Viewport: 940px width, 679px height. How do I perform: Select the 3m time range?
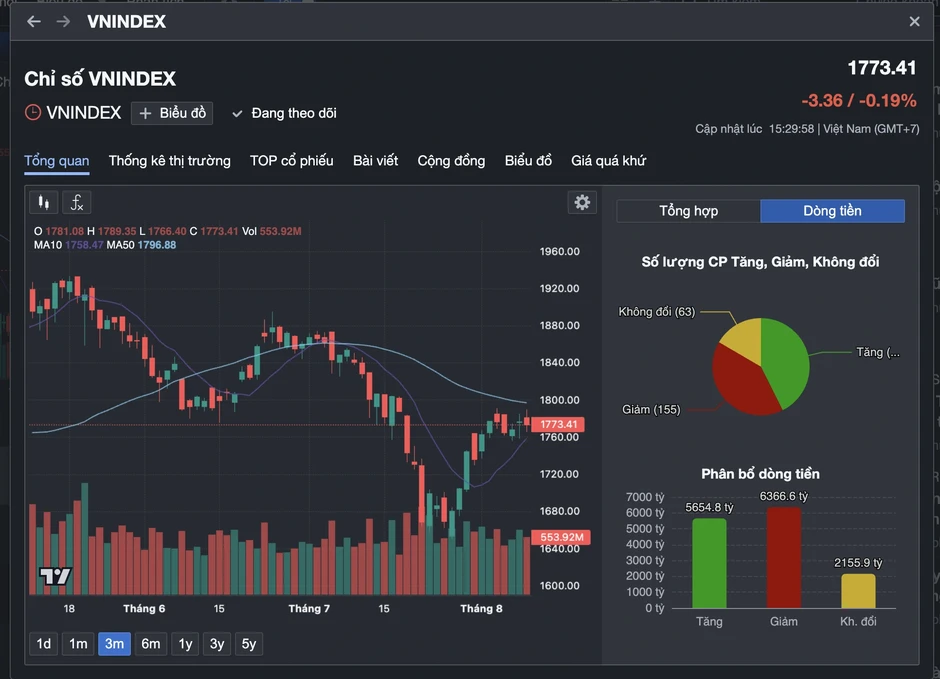pyautogui.click(x=115, y=644)
